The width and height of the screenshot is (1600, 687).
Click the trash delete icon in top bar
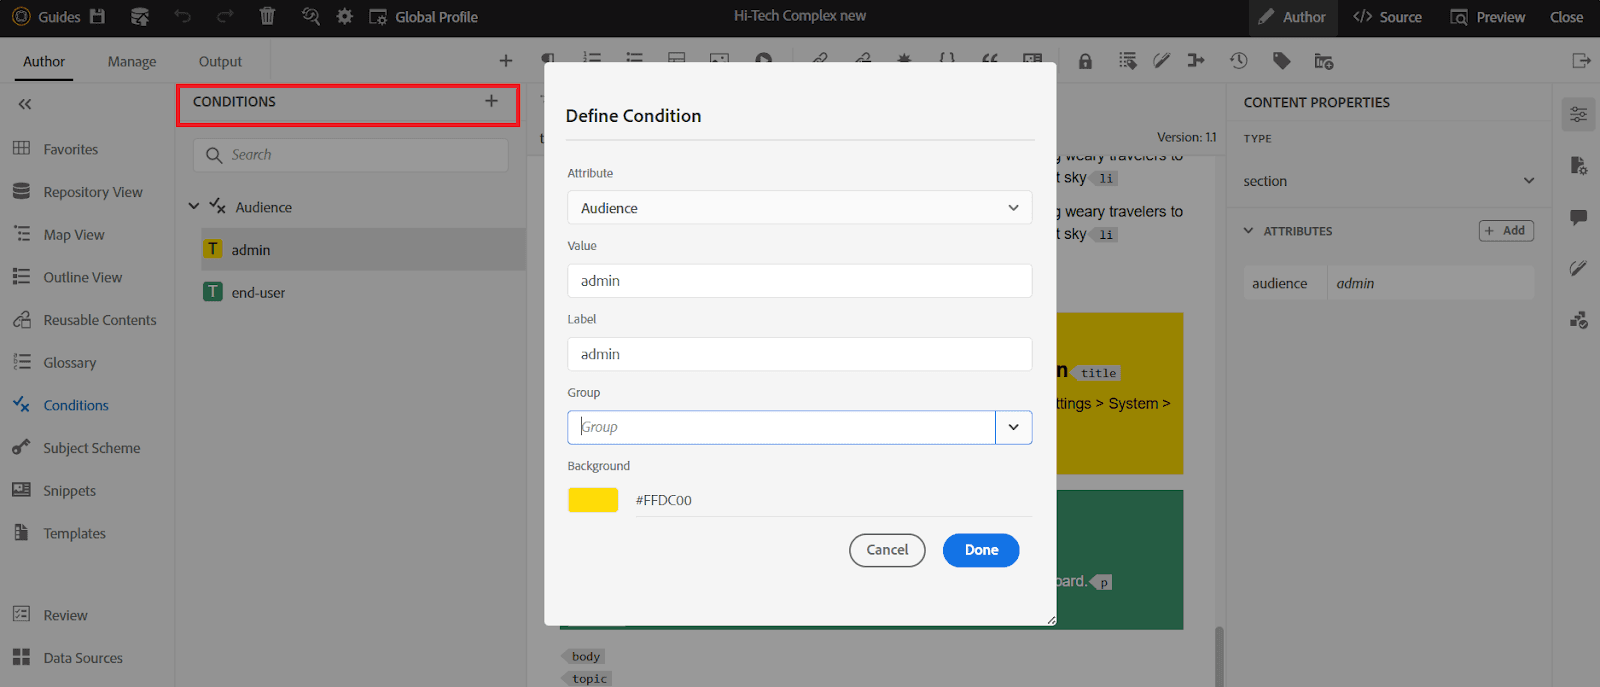(267, 17)
